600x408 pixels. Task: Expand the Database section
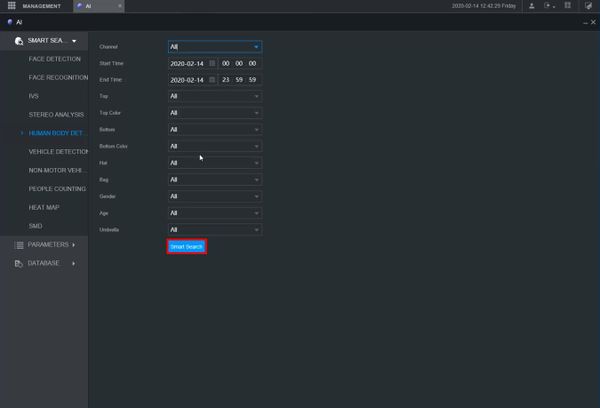pyautogui.click(x=73, y=263)
